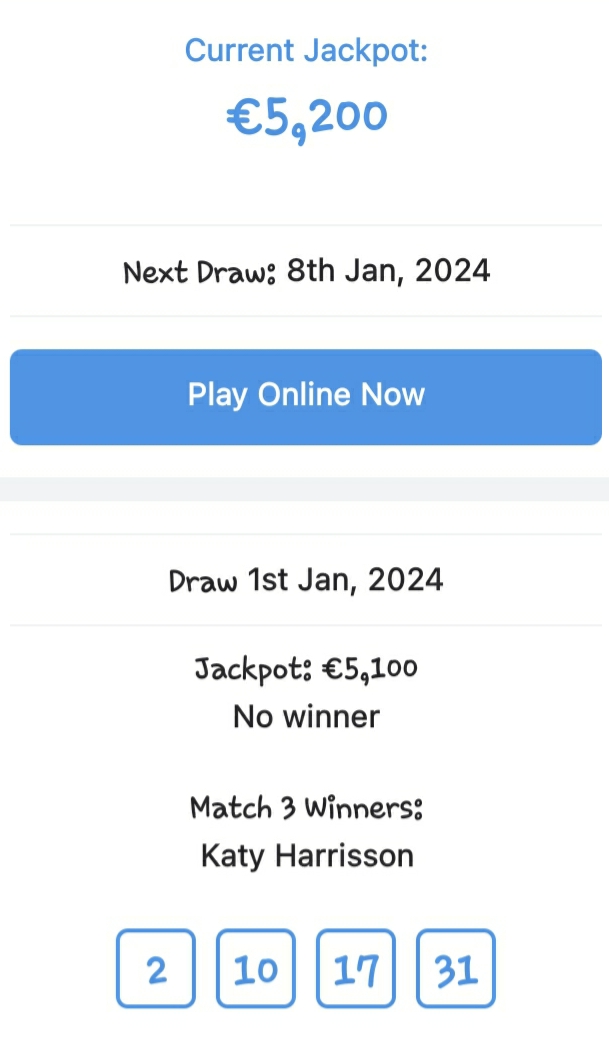Image resolution: width=609 pixels, height=1049 pixels.
Task: Click the number 17 ball
Action: [356, 968]
